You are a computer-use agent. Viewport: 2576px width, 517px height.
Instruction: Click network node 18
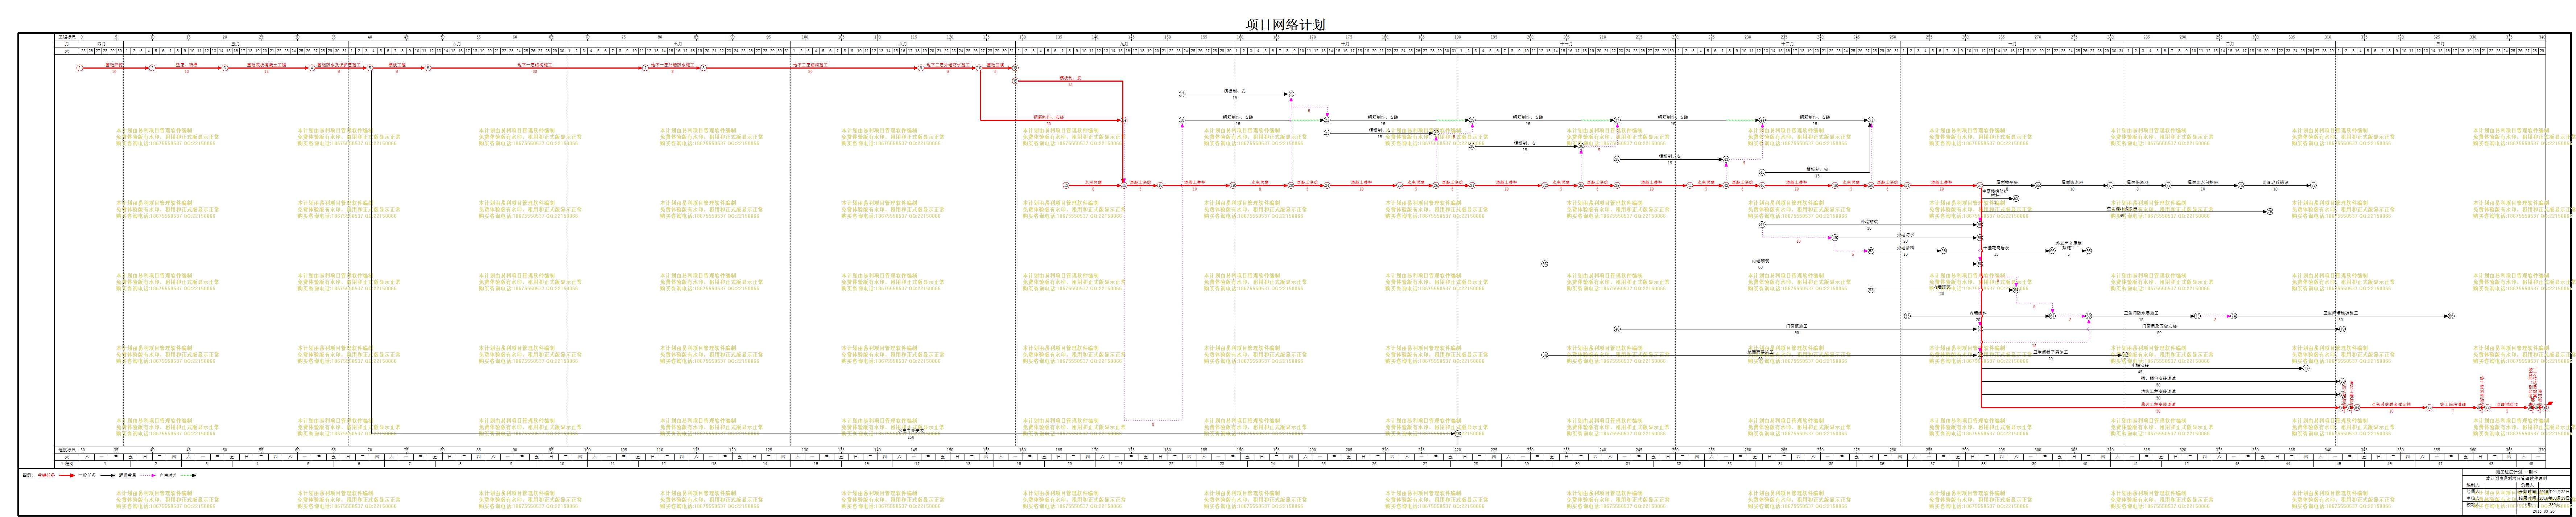click(x=1182, y=120)
